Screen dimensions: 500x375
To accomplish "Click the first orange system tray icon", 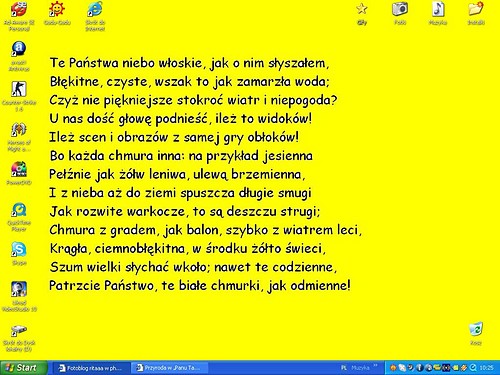I will 393,368.
